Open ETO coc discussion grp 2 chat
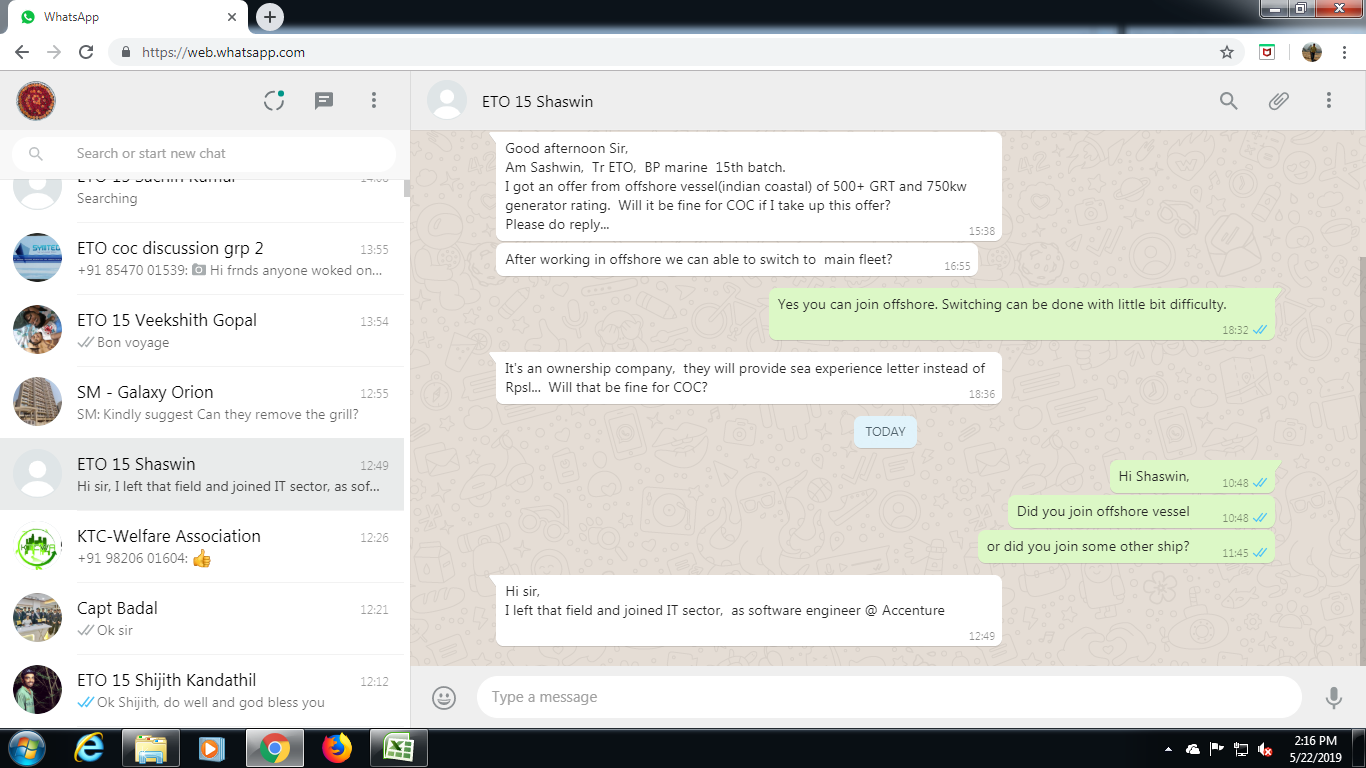The width and height of the screenshot is (1366, 768). coord(205,258)
